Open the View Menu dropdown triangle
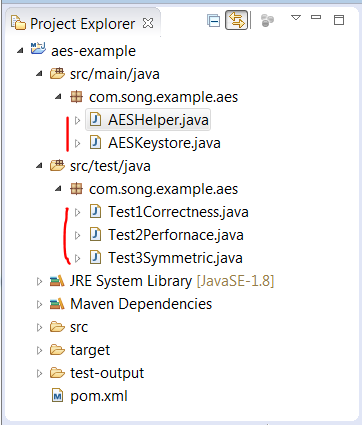 pyautogui.click(x=296, y=17)
